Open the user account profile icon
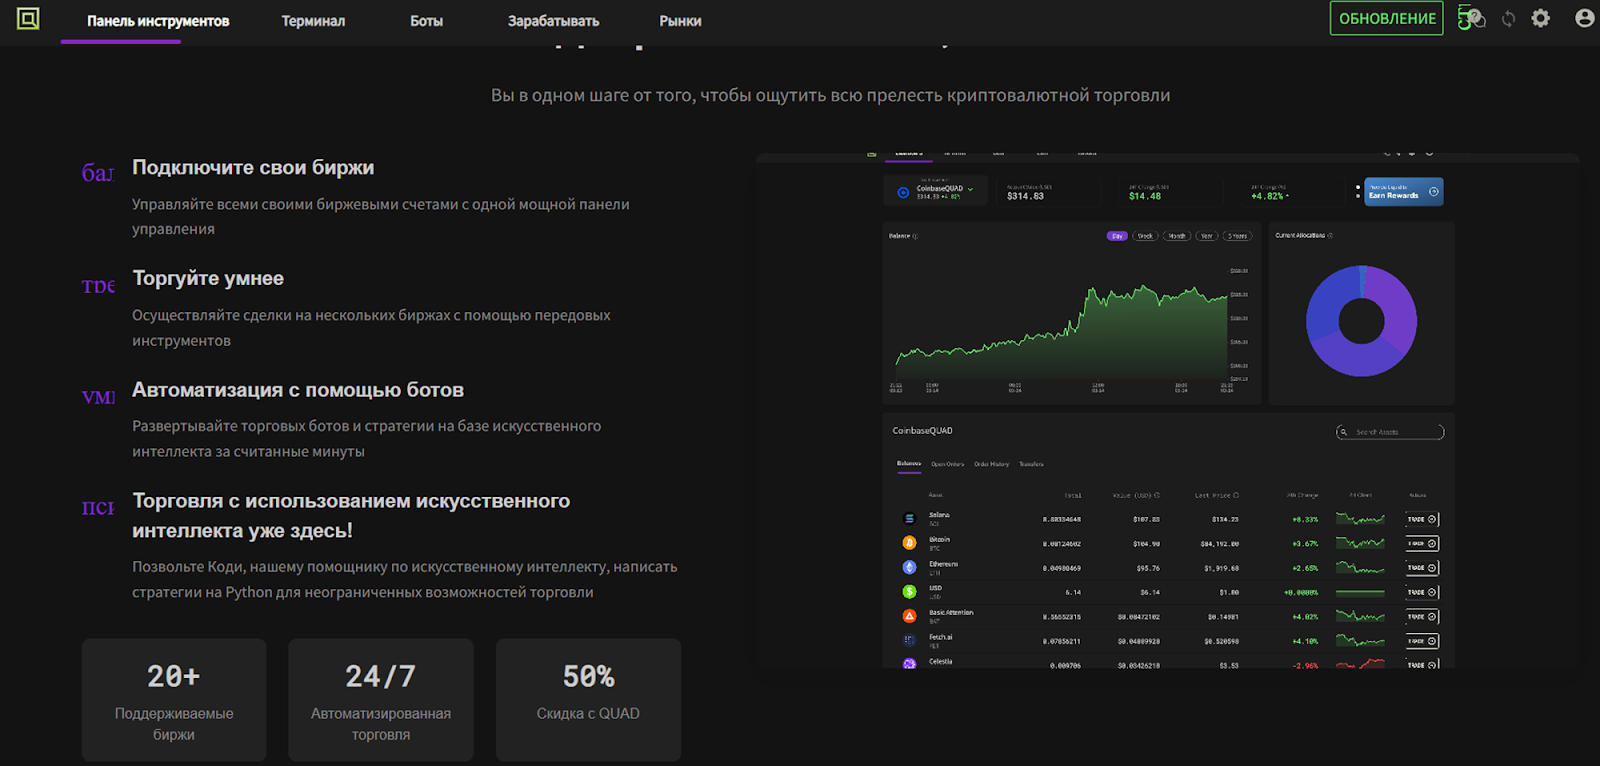The height and width of the screenshot is (766, 1600). (x=1584, y=18)
